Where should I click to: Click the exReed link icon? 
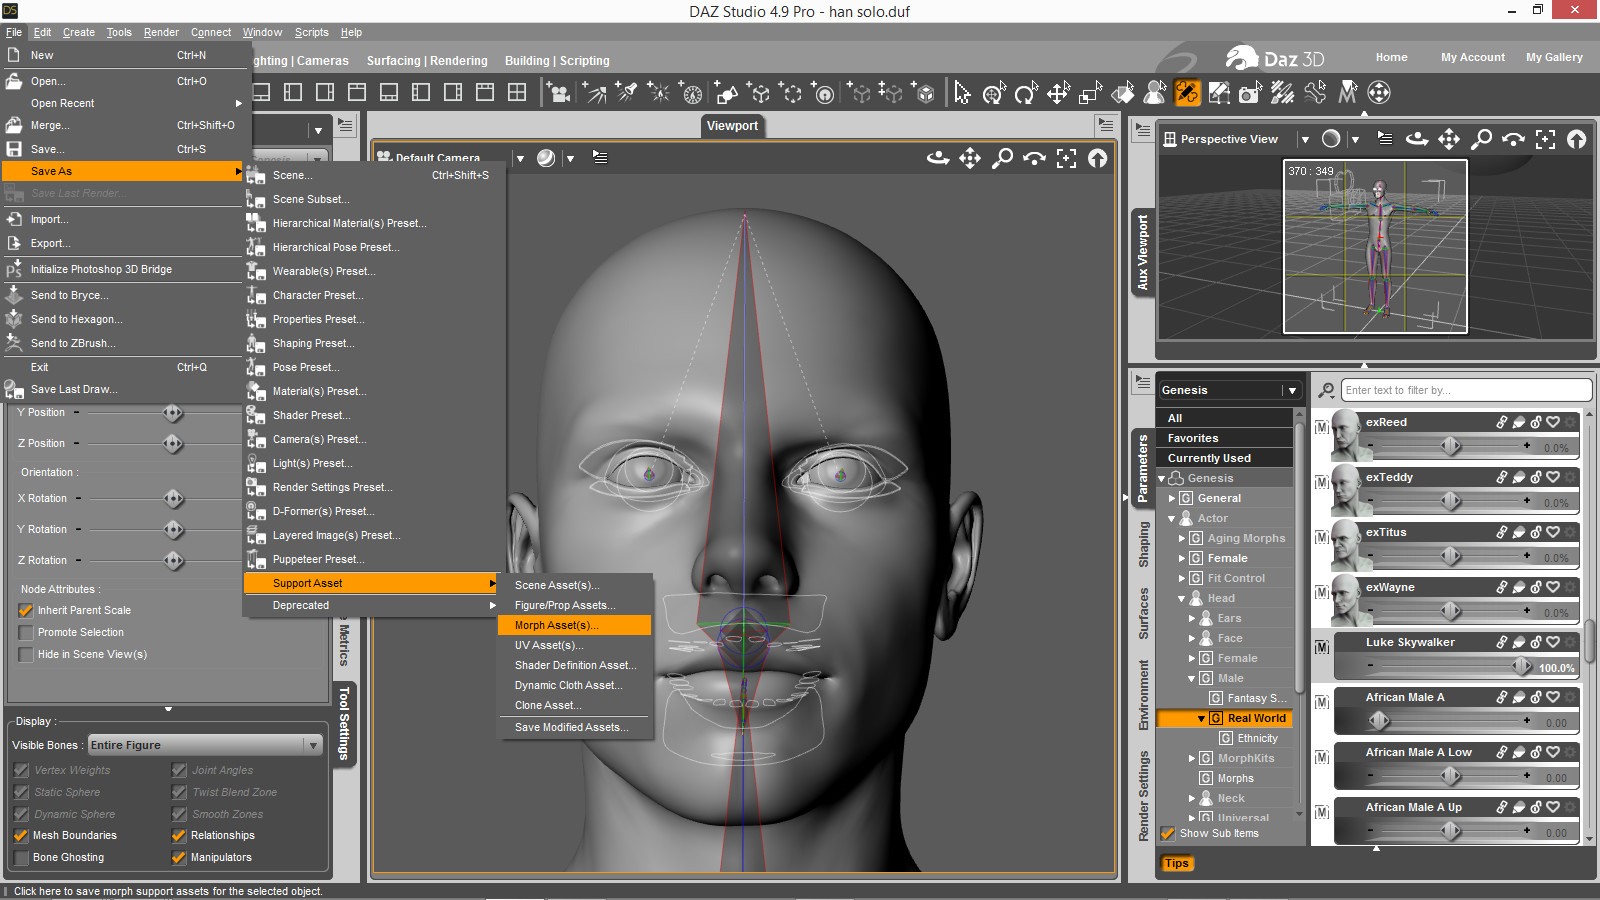tap(1501, 422)
